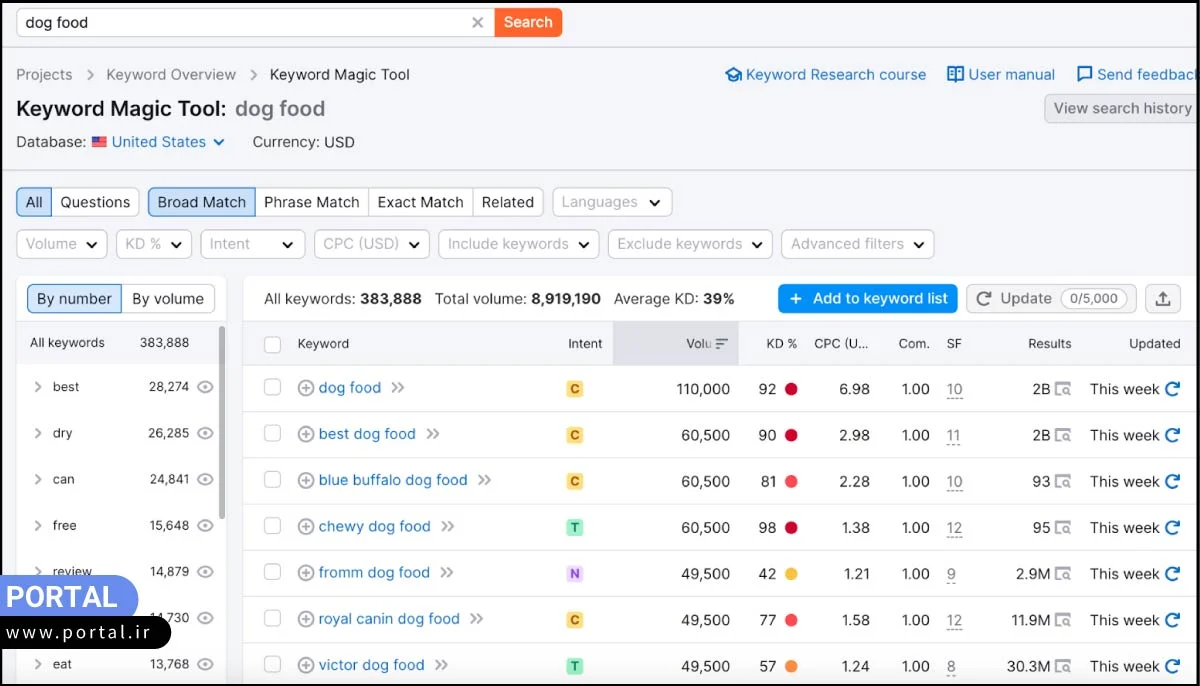
Task: Open the export icon at top right
Action: (1164, 298)
